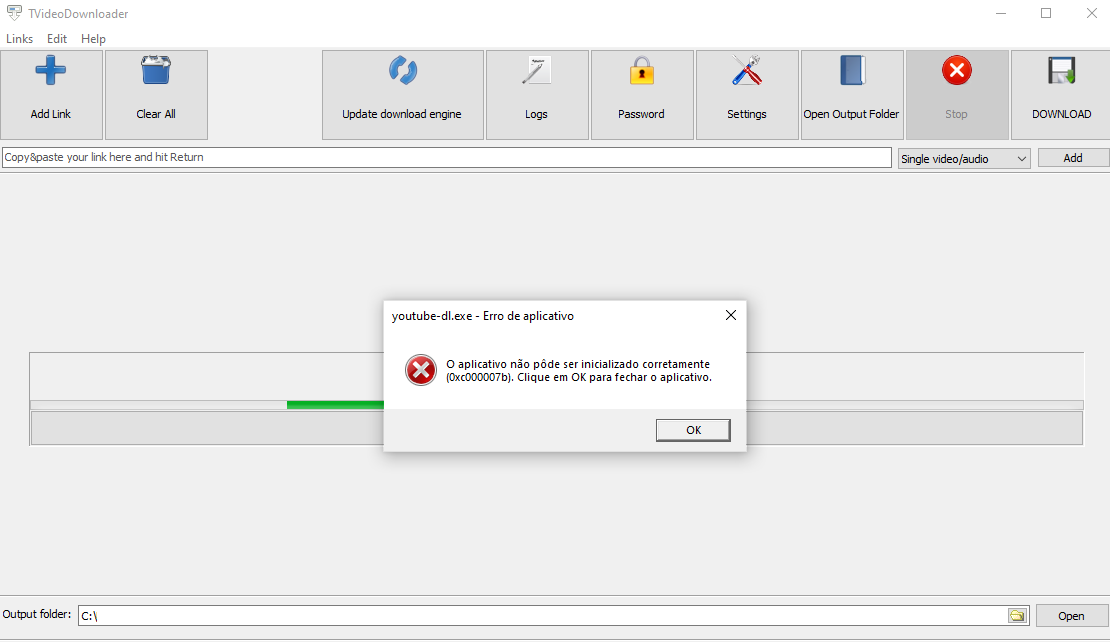
Task: Click the Output folder label
Action: pos(37,614)
